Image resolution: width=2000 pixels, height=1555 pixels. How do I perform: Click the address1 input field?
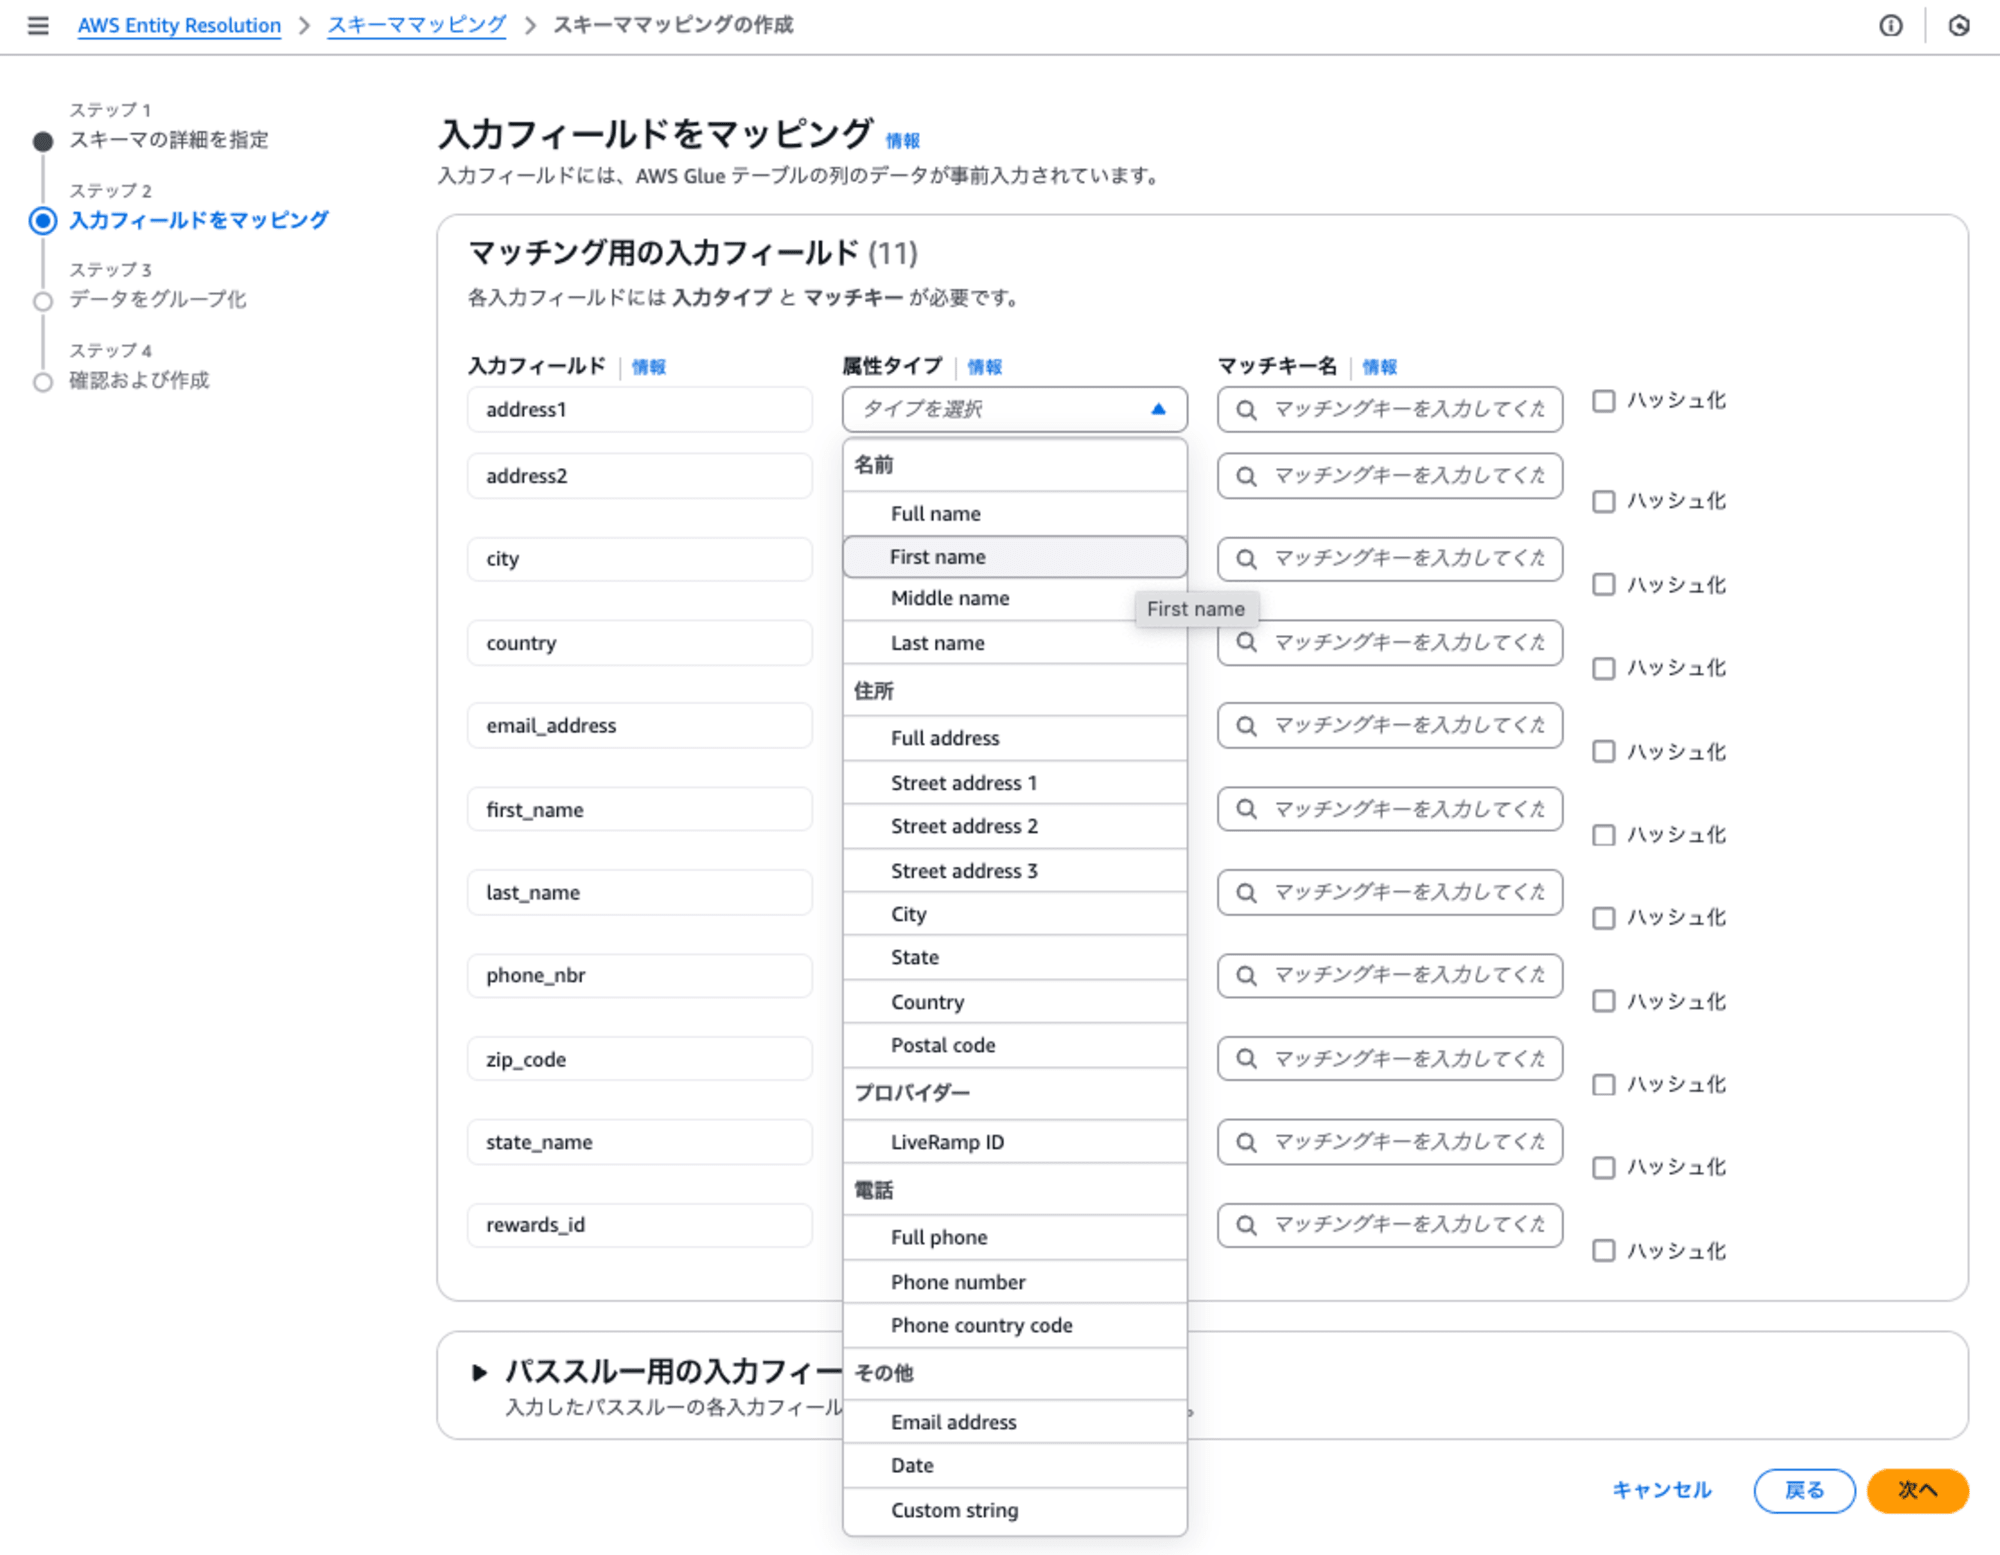click(640, 410)
